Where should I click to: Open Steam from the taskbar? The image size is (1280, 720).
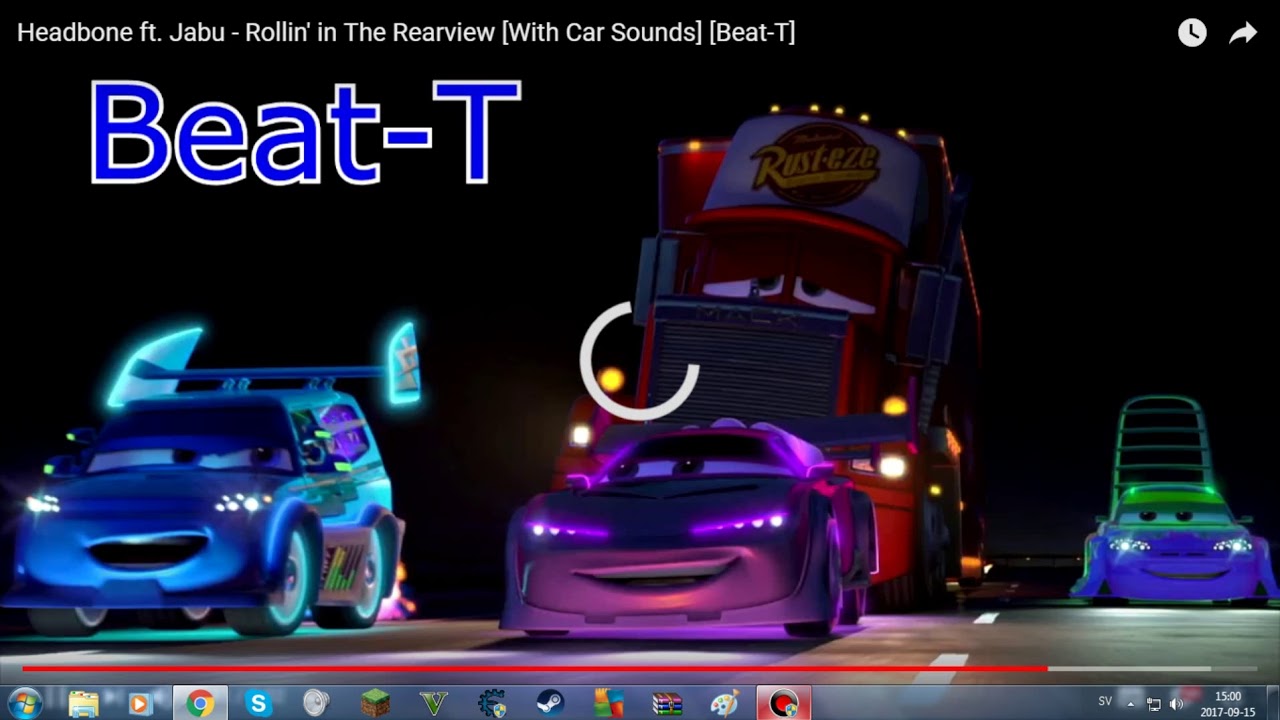pyautogui.click(x=549, y=704)
